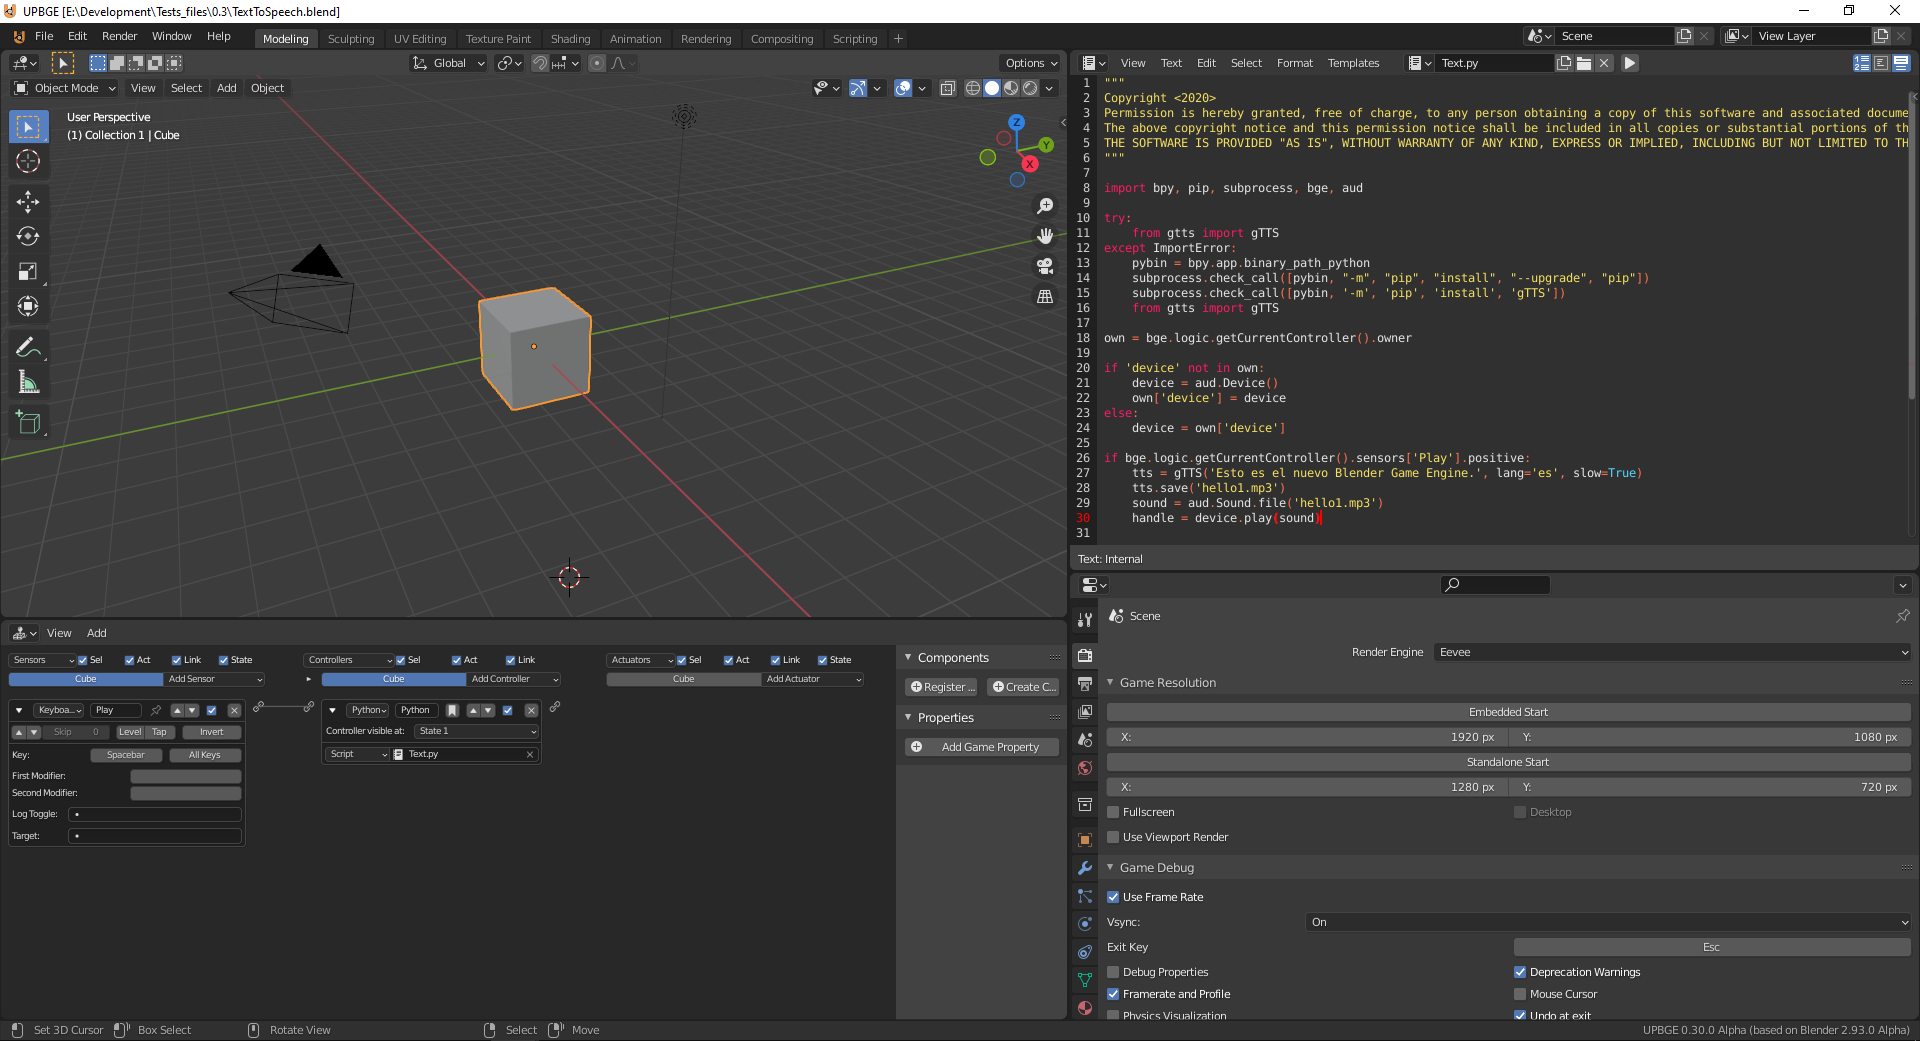Click the Standalone Start button
Image resolution: width=1920 pixels, height=1041 pixels.
[x=1508, y=762]
